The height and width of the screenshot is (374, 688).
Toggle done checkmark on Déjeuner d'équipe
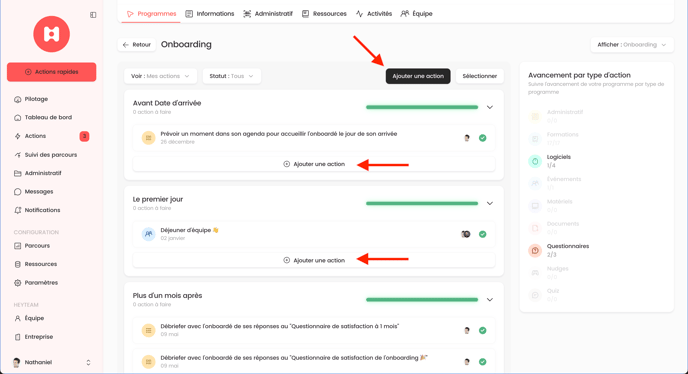(x=483, y=234)
